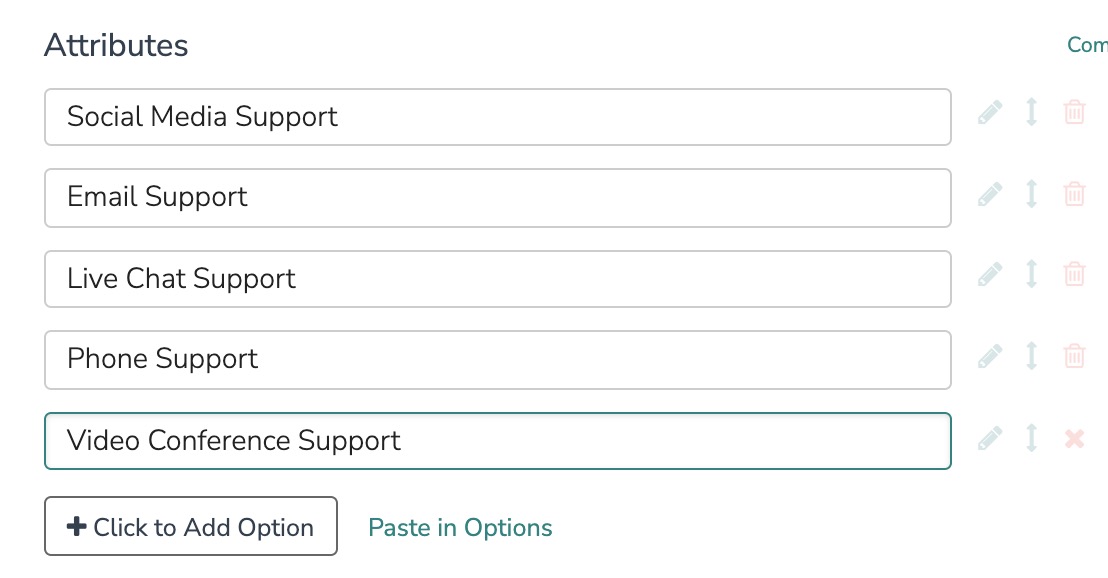Click reorder arrow for Email Support
This screenshot has height=578, width=1108.
[x=1031, y=193]
